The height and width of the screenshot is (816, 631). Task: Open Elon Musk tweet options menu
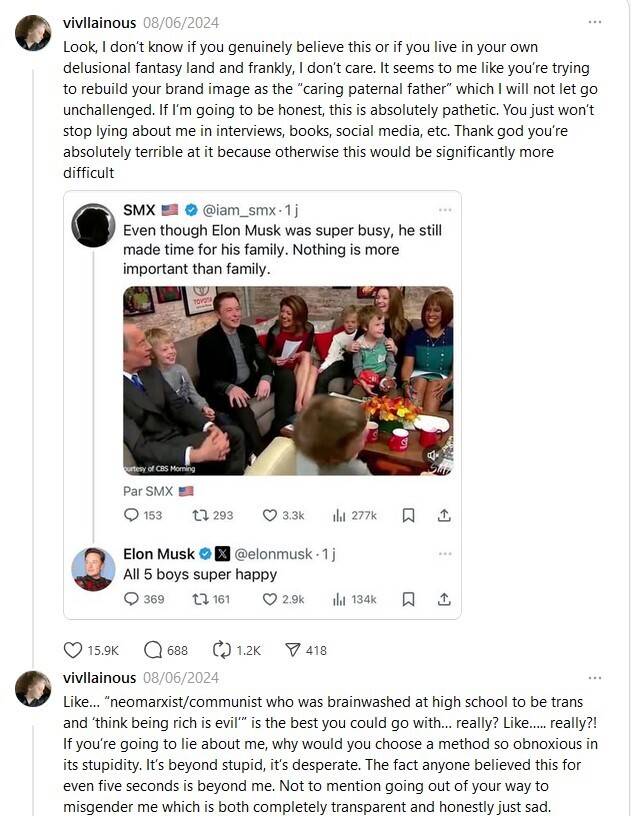click(445, 554)
